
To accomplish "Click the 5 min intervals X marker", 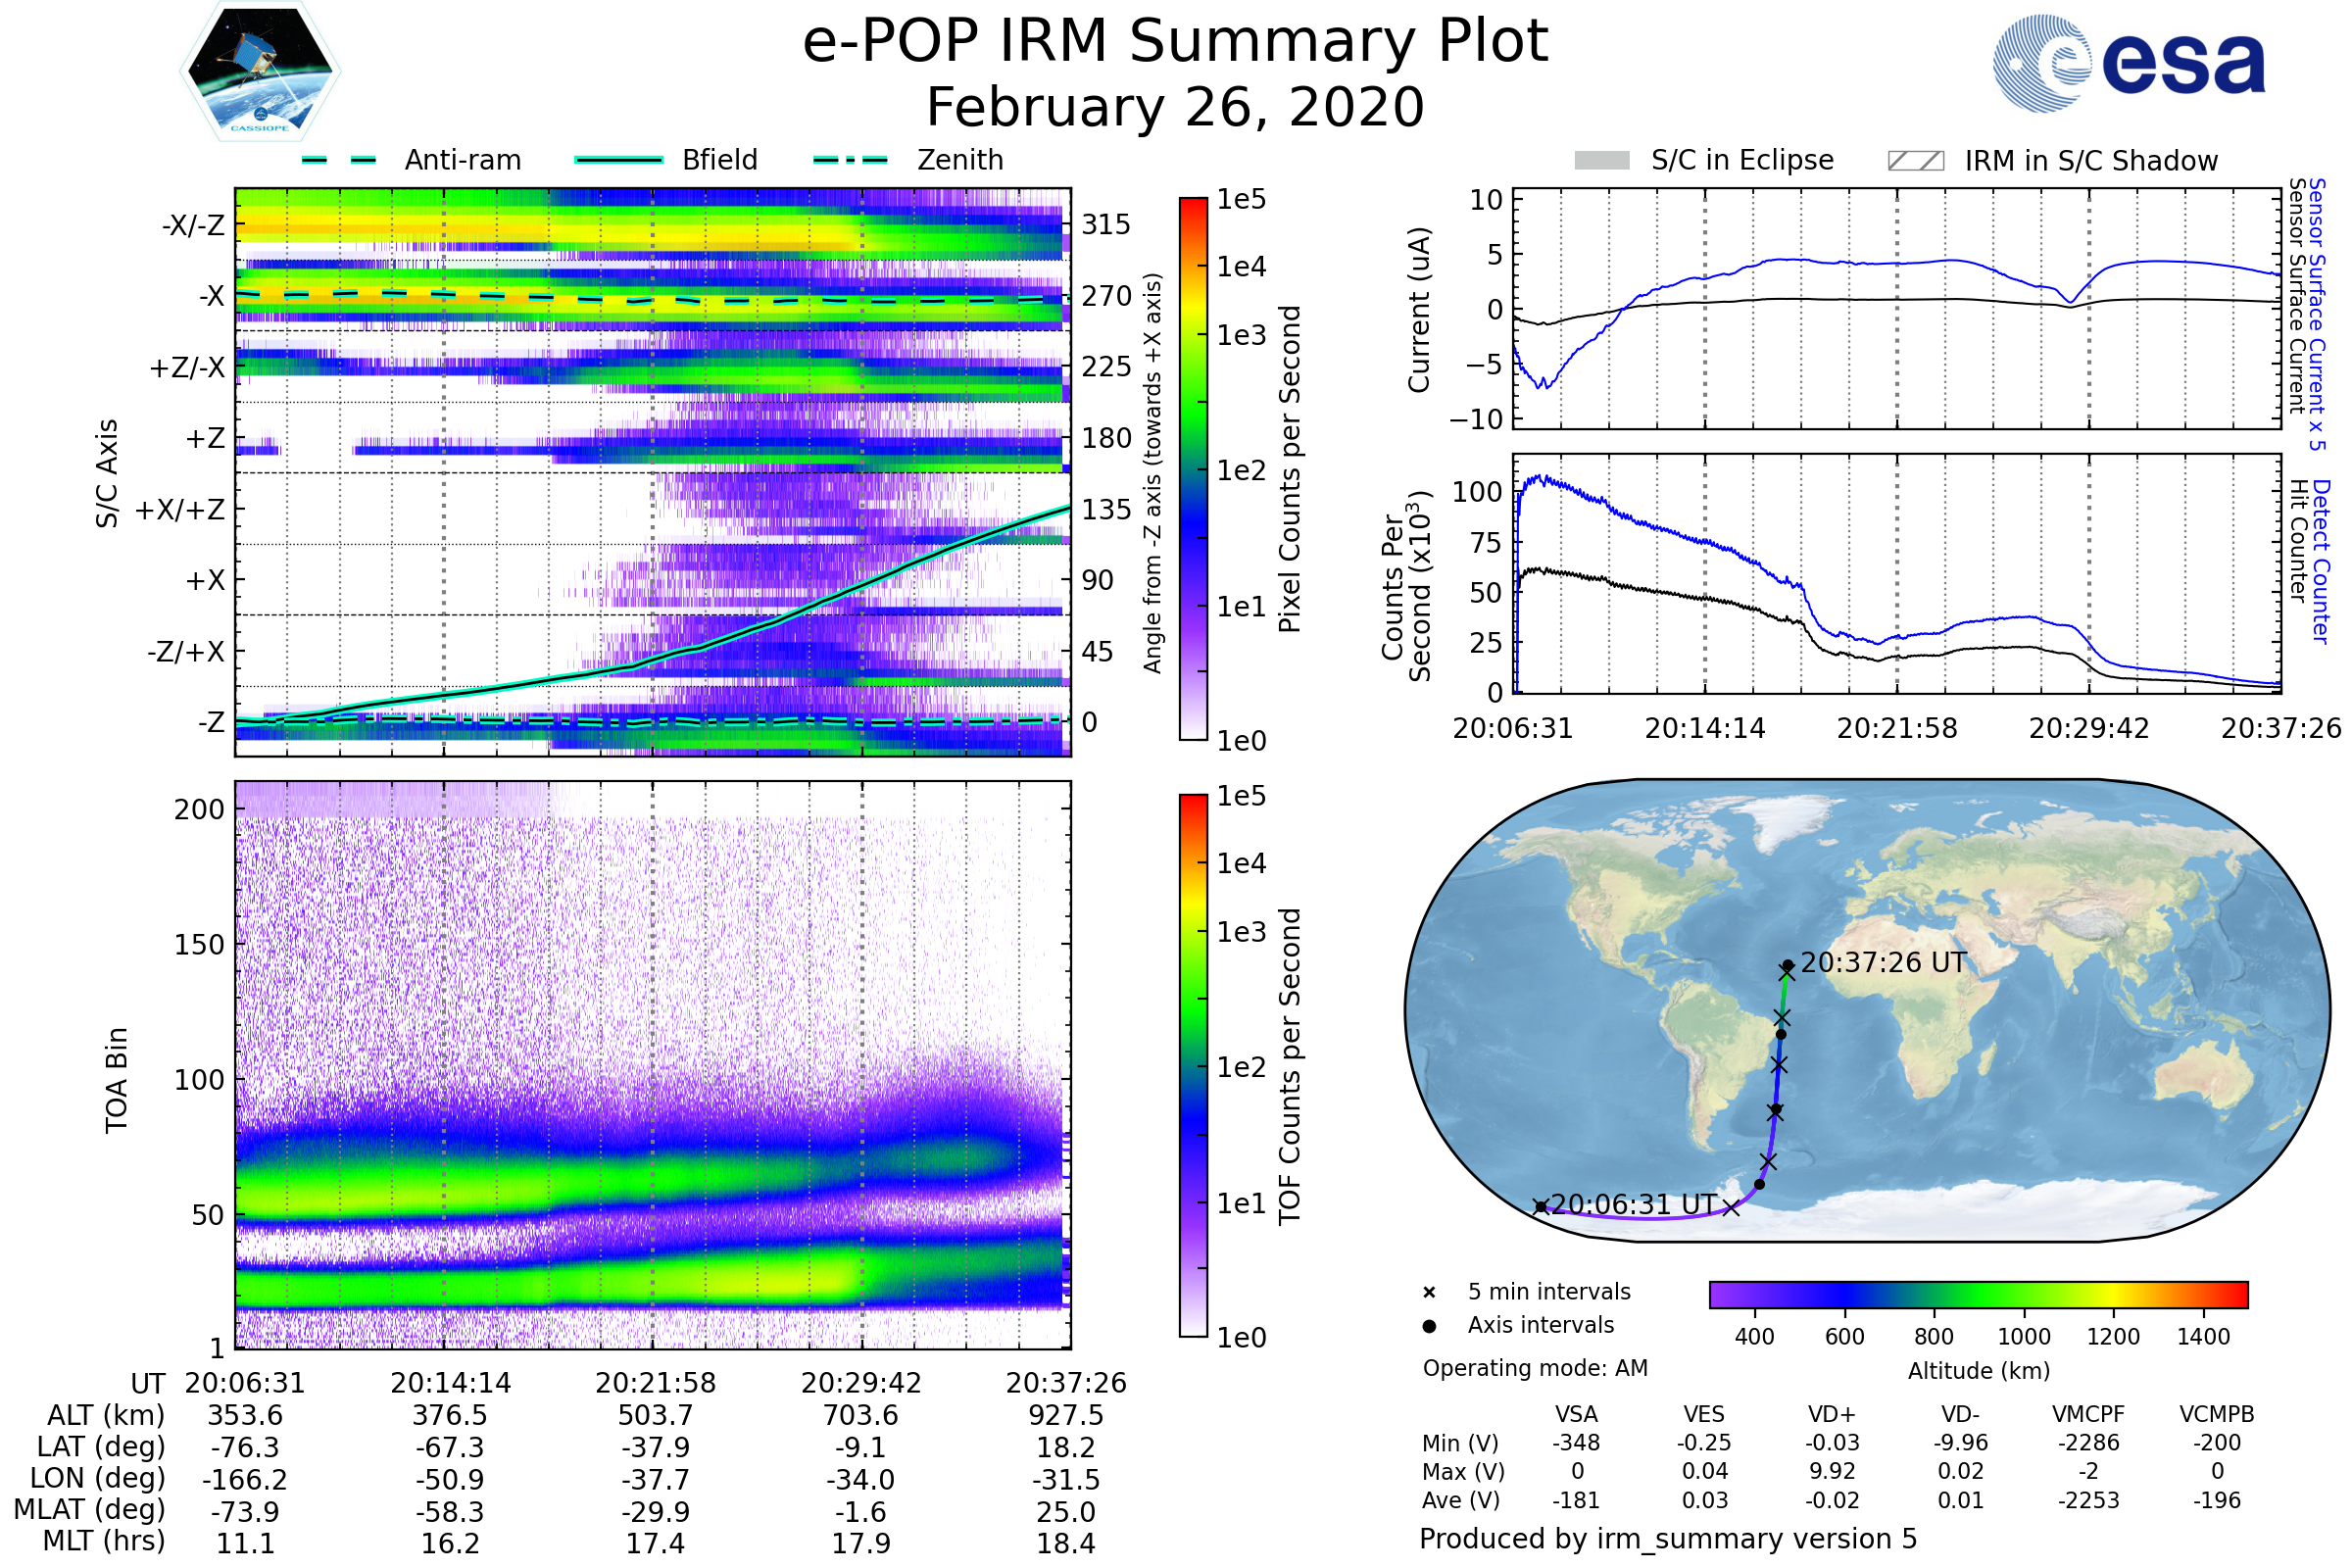I will pos(1429,1293).
